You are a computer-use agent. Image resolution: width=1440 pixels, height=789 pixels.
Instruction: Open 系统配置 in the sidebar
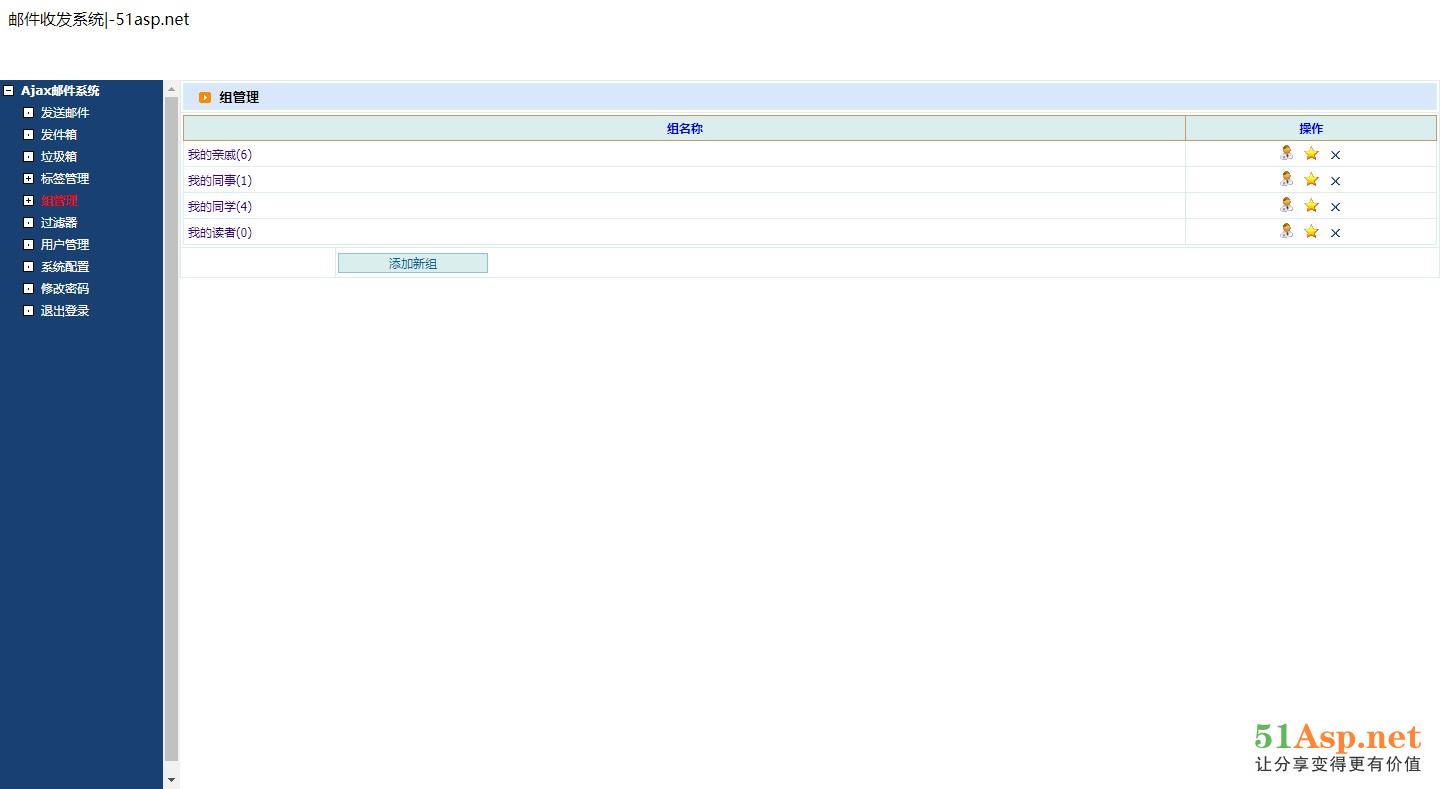[x=65, y=267]
